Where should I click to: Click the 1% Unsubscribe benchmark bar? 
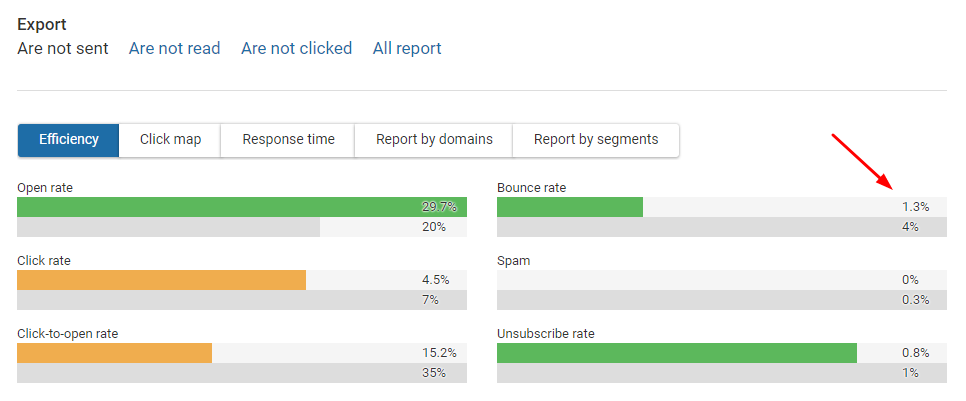(720, 373)
